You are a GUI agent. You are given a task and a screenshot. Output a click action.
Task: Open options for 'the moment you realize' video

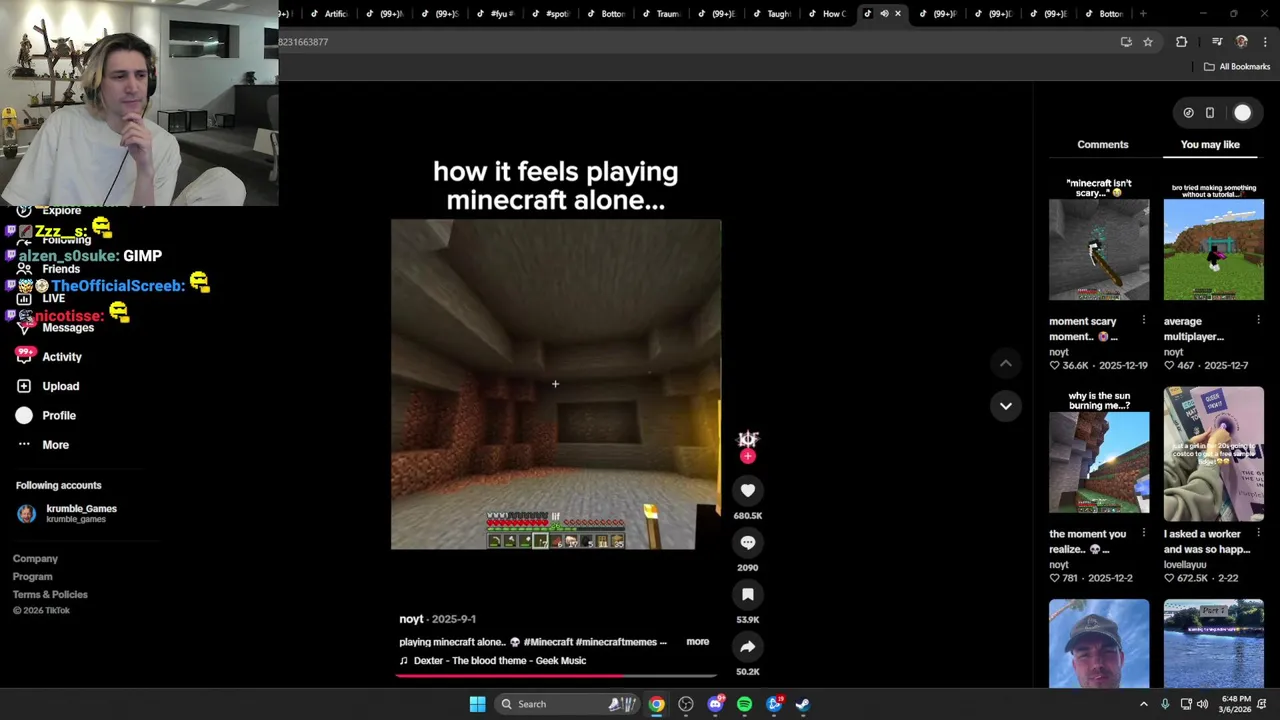click(x=1144, y=533)
